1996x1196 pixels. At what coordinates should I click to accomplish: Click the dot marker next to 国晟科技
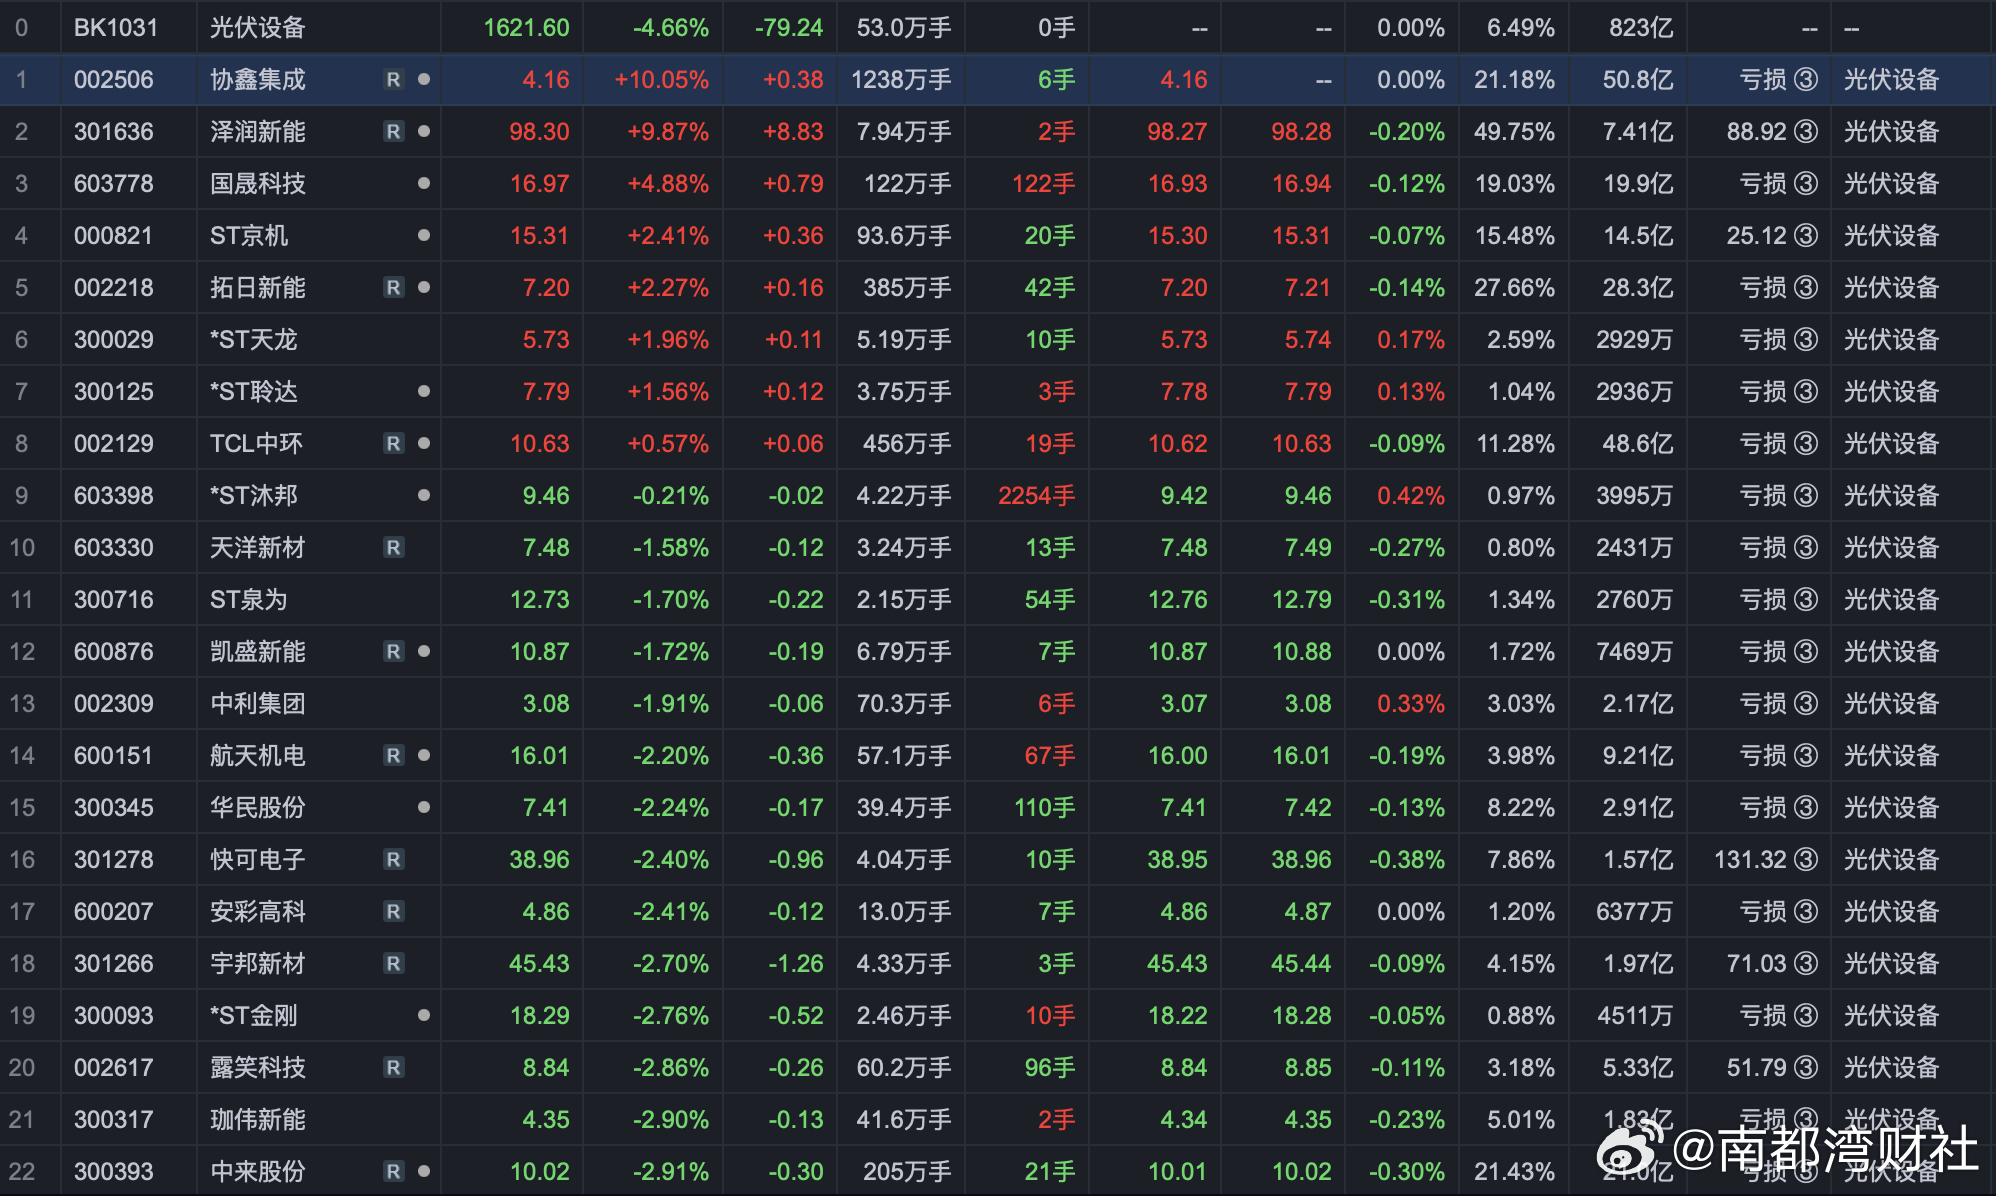[x=424, y=184]
